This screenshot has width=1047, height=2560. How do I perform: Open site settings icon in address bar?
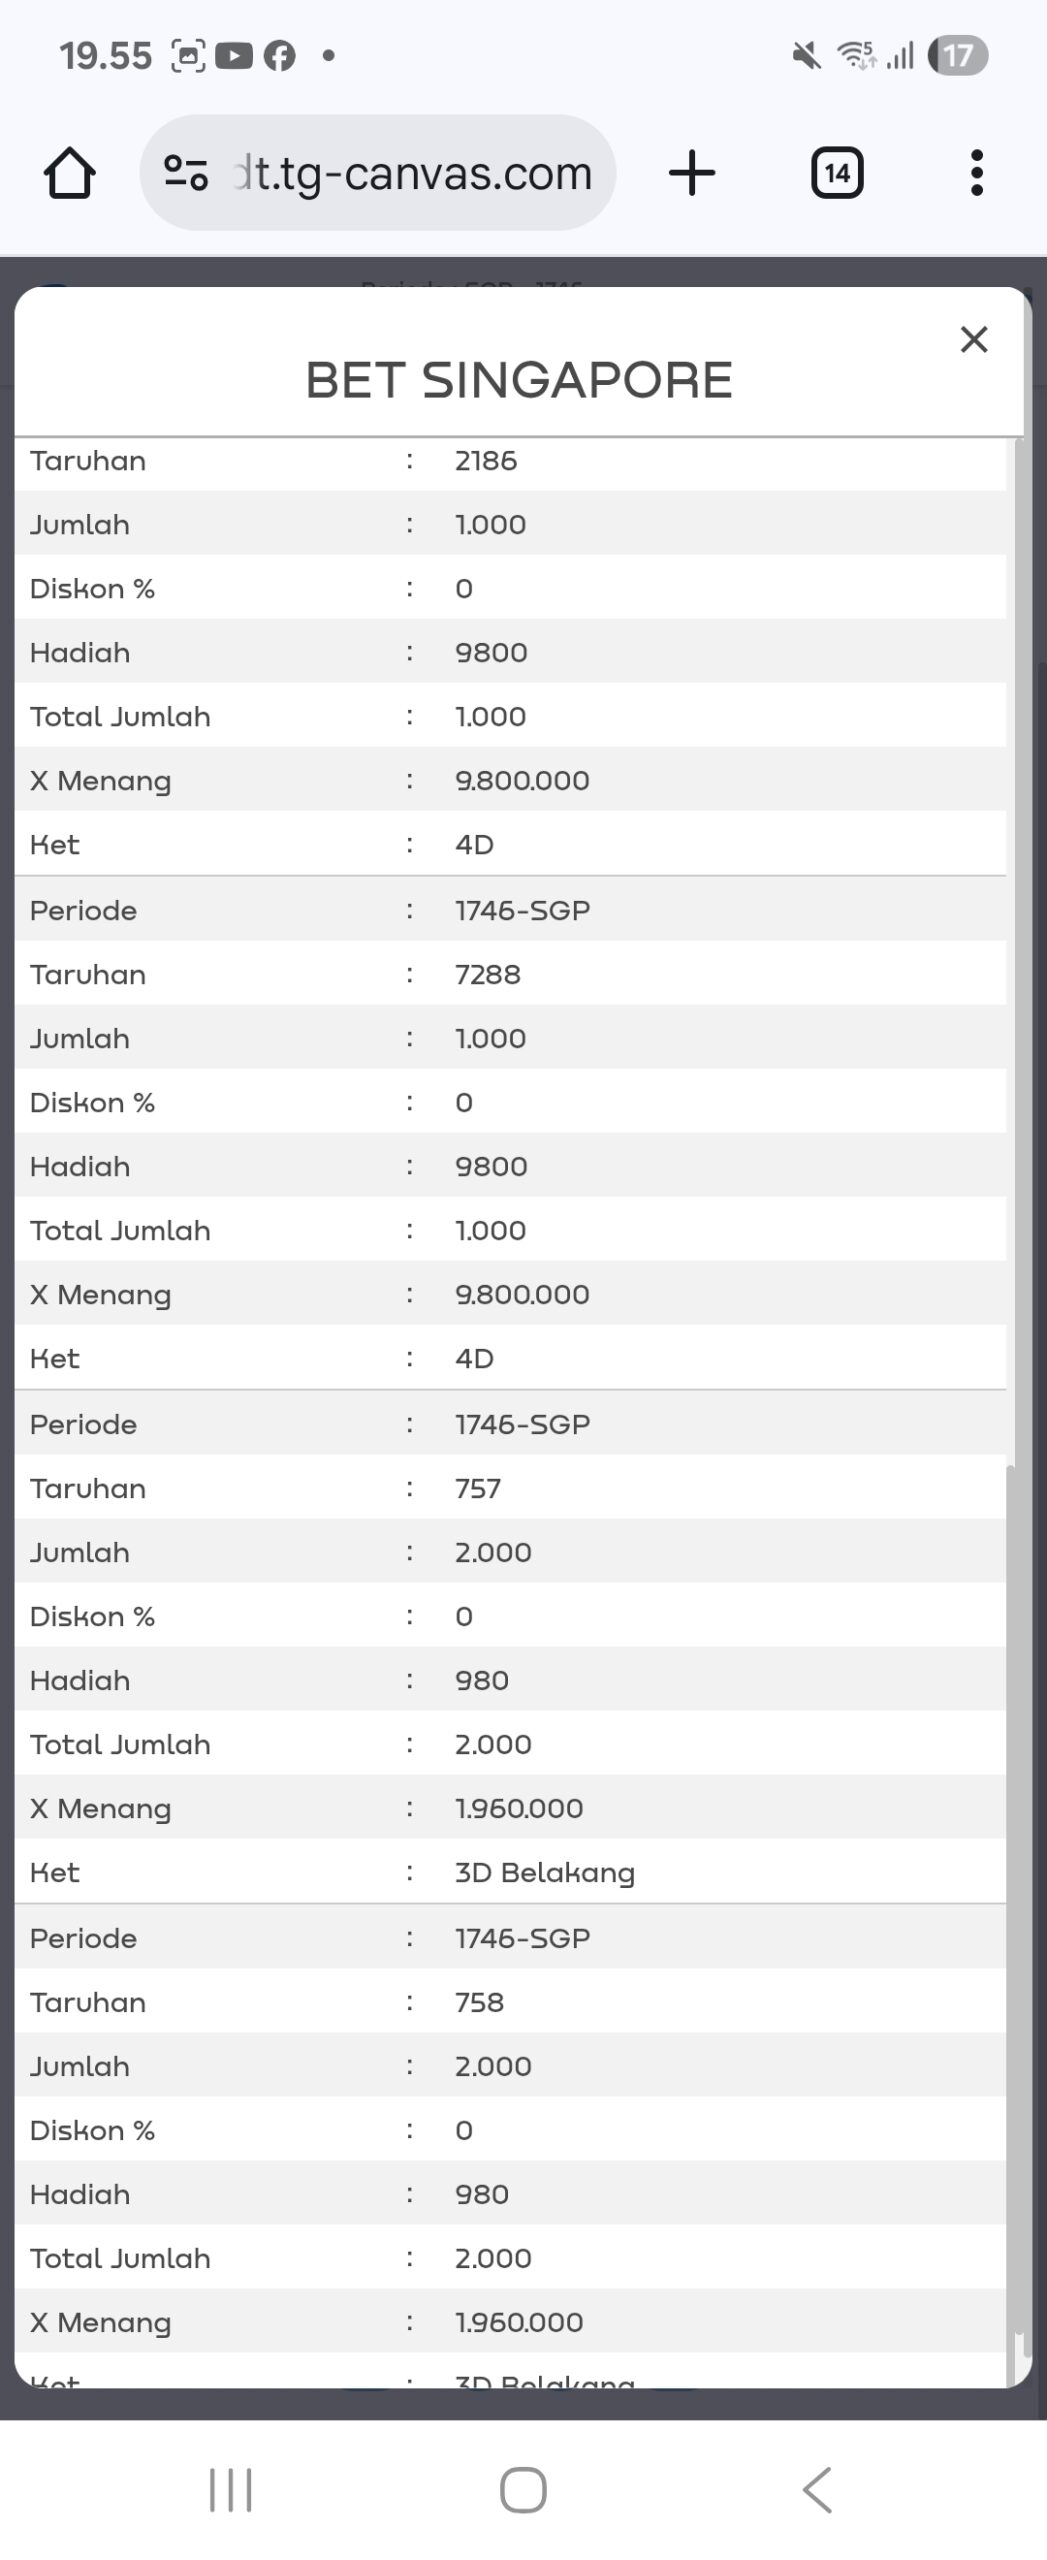[186, 173]
